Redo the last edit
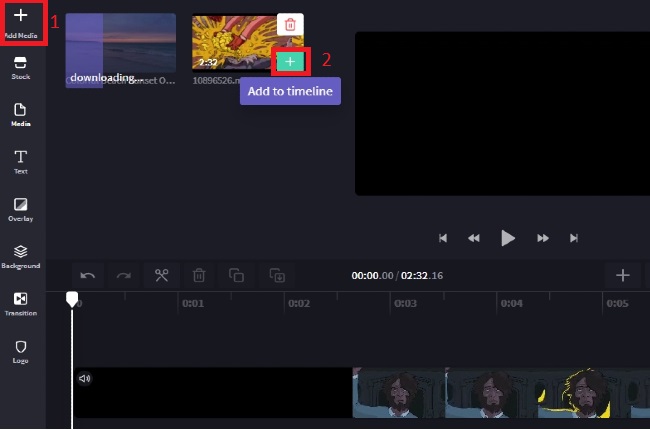Image resolution: width=650 pixels, height=430 pixels. 124,275
